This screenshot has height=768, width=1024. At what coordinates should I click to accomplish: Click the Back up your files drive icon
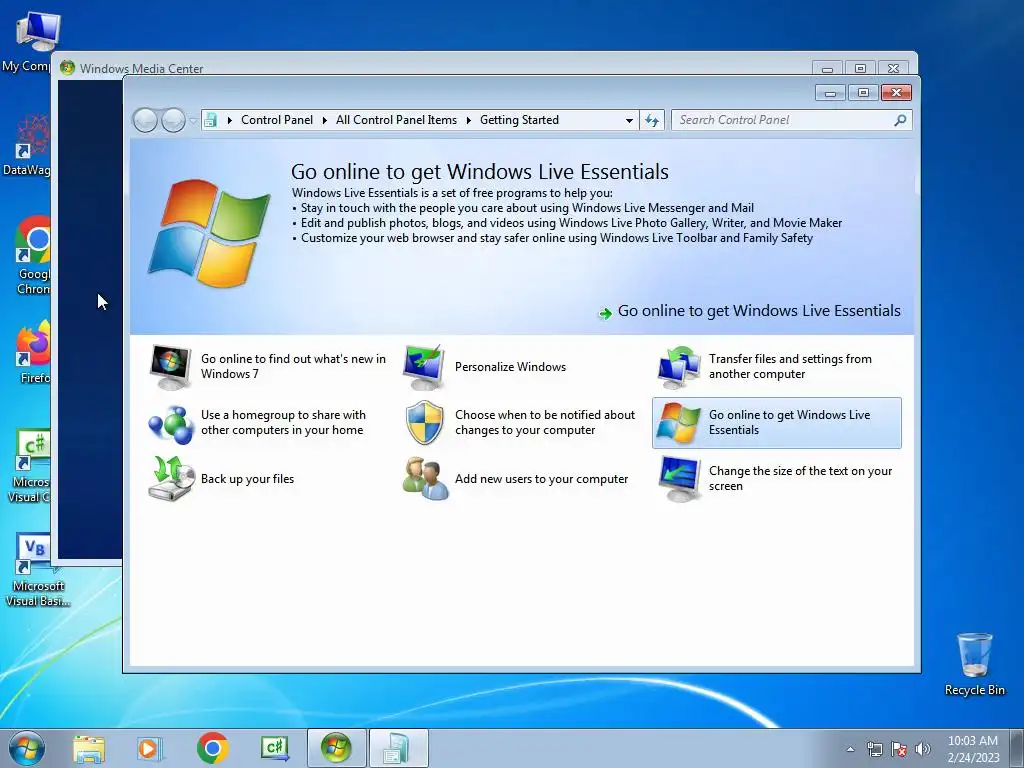170,479
